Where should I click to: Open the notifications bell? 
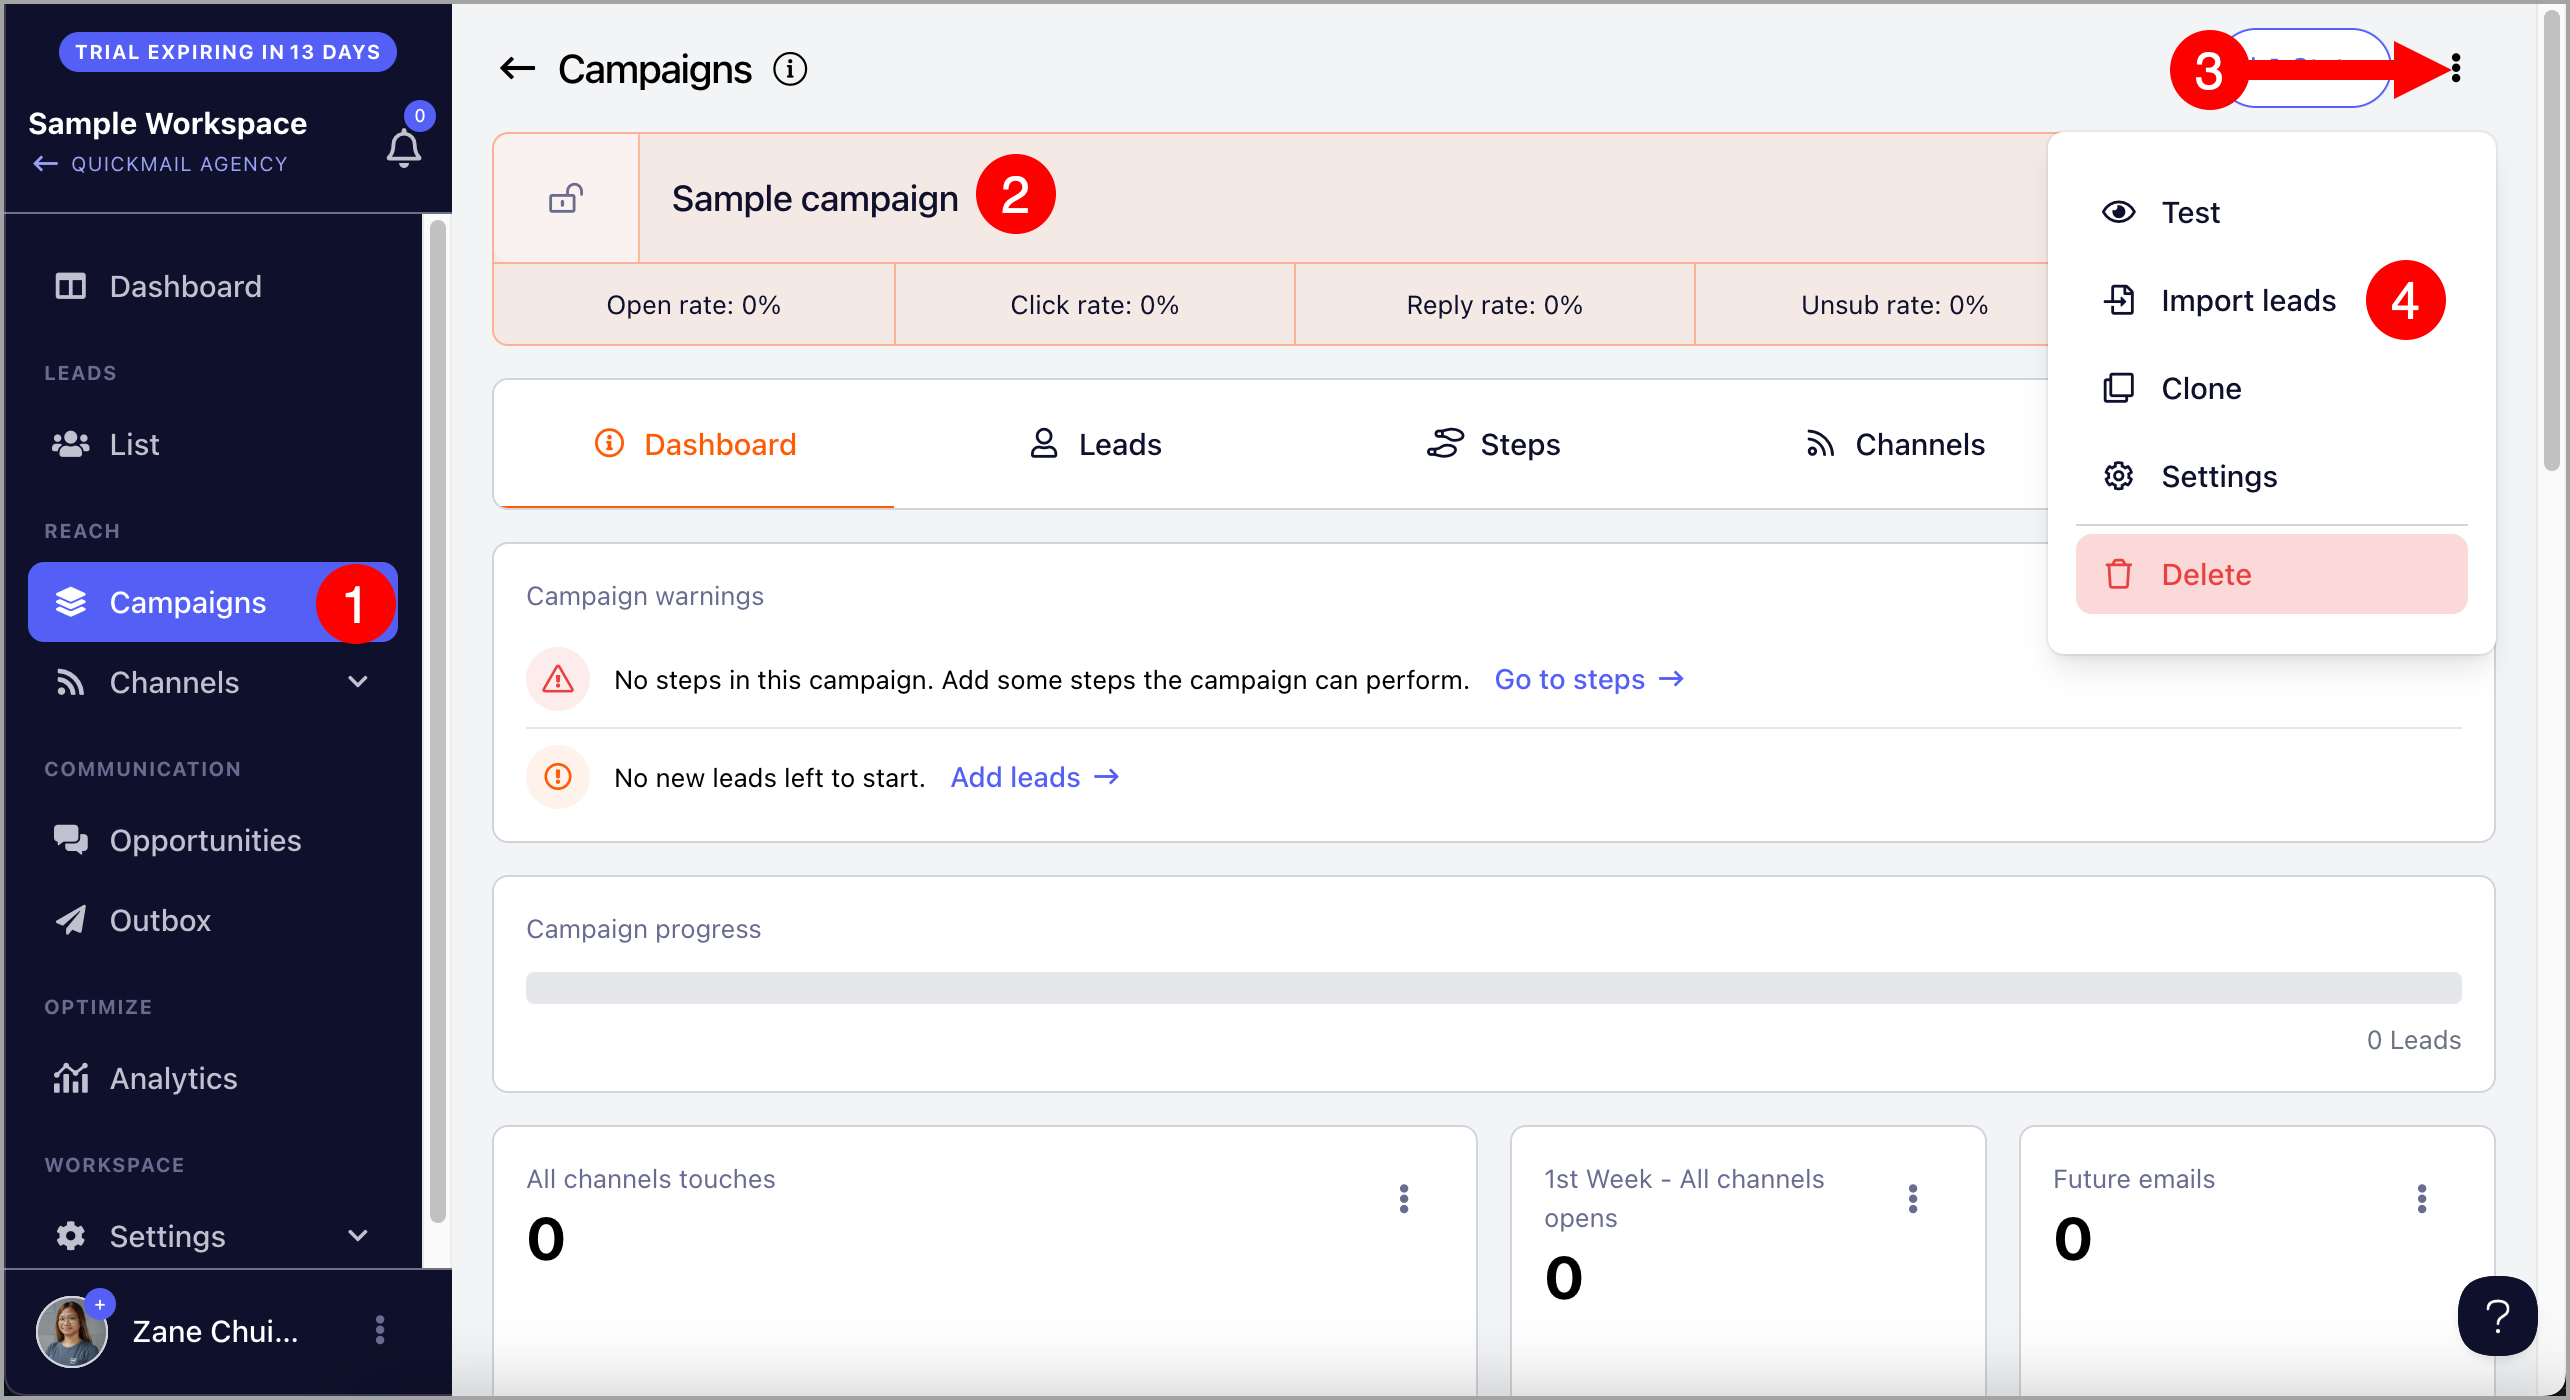tap(404, 148)
